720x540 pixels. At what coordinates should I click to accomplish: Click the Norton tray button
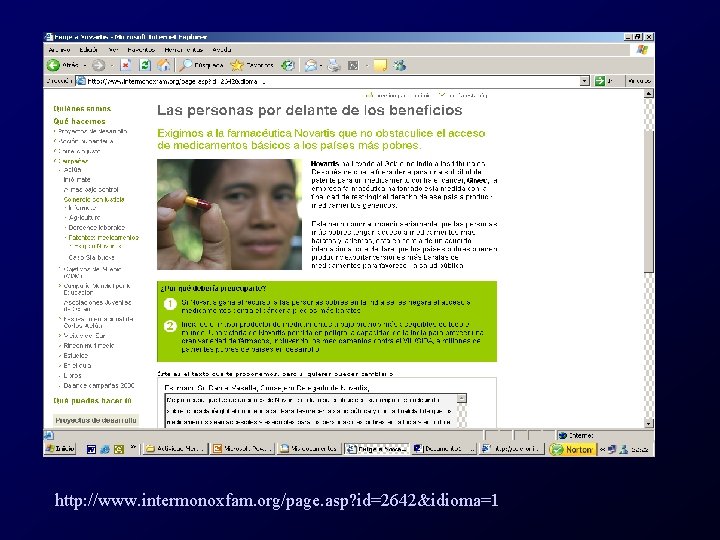pos(572,449)
